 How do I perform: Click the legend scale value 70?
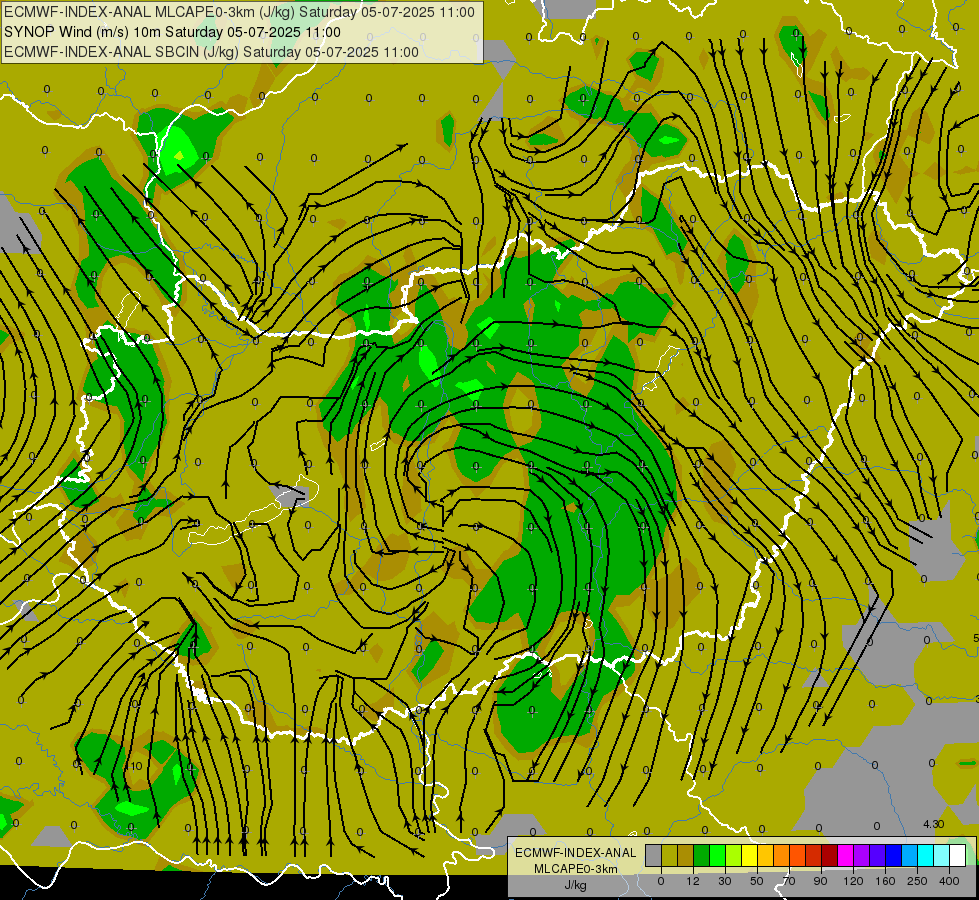pos(789,881)
